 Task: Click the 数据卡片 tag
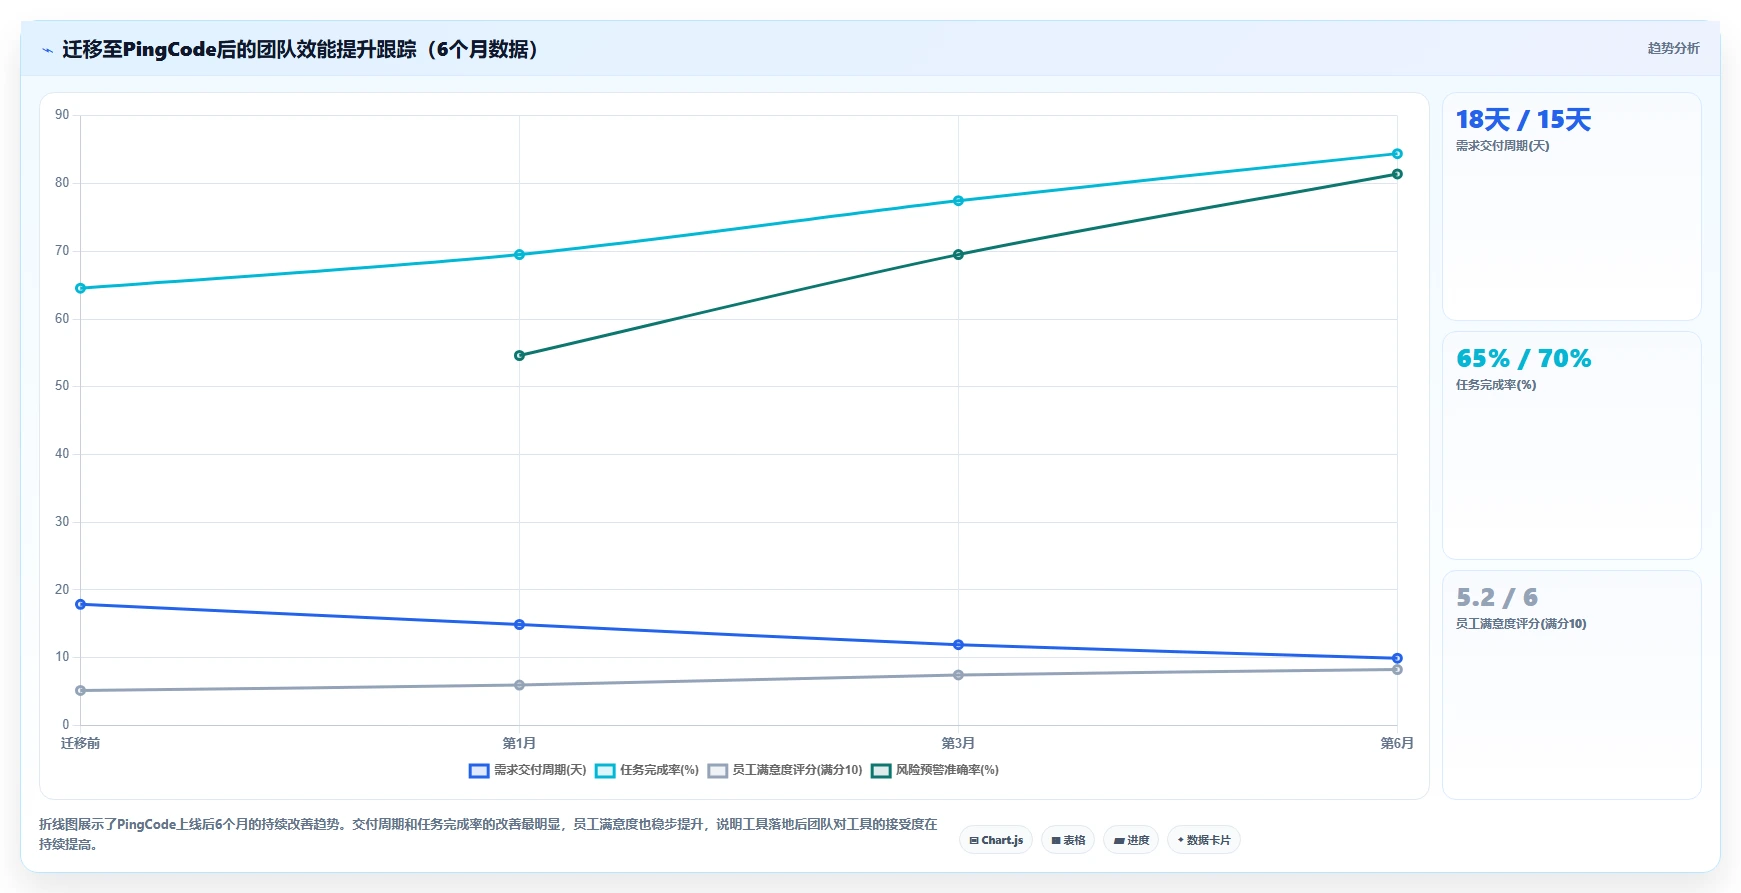1204,840
